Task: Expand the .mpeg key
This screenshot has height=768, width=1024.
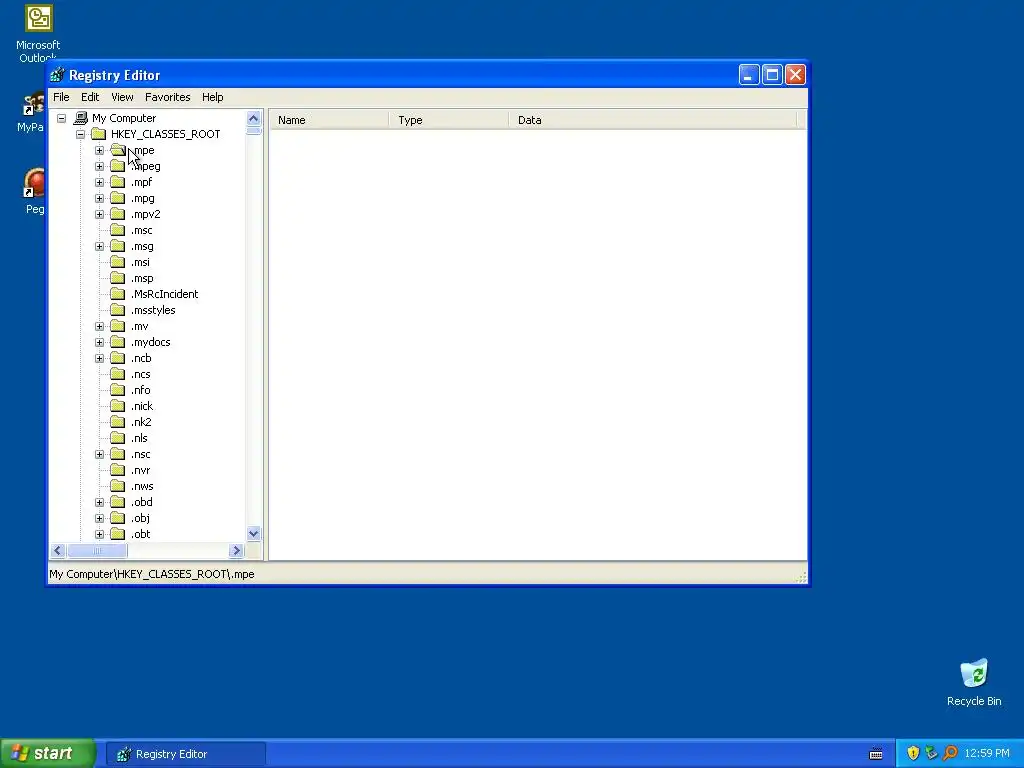Action: point(99,166)
